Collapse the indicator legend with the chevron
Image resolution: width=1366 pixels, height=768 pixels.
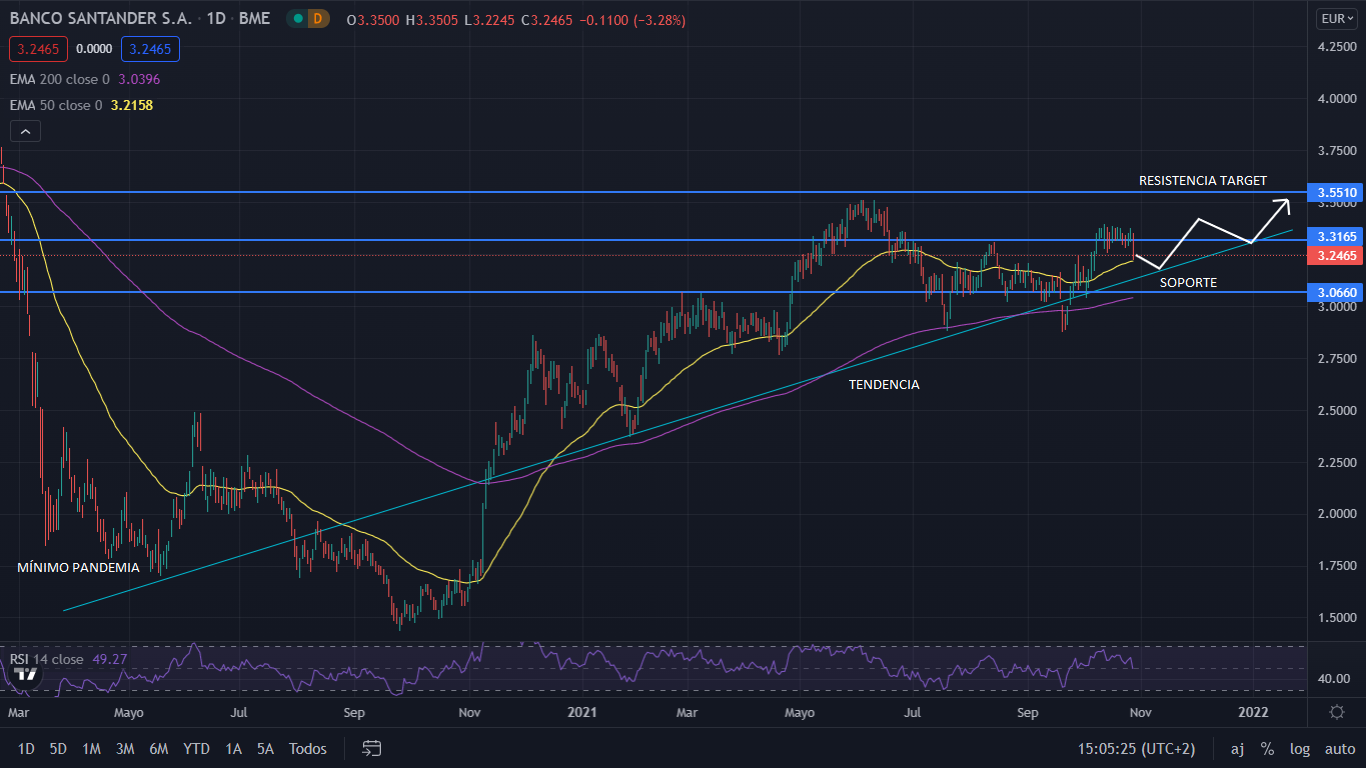tap(25, 131)
